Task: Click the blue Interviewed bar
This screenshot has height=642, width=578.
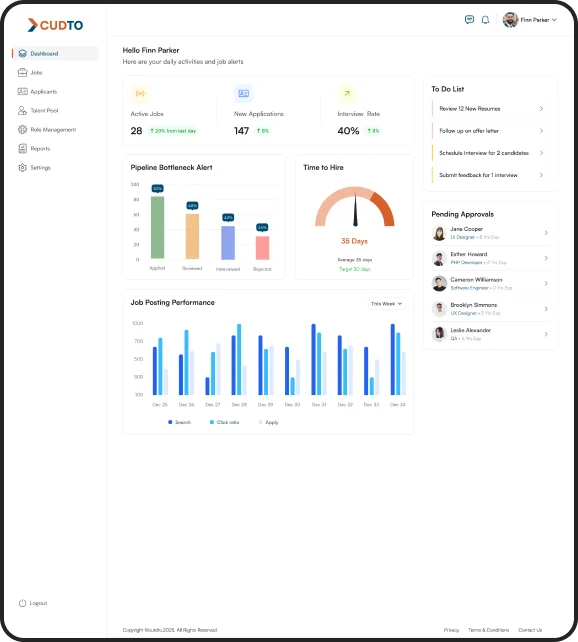Action: 228,243
